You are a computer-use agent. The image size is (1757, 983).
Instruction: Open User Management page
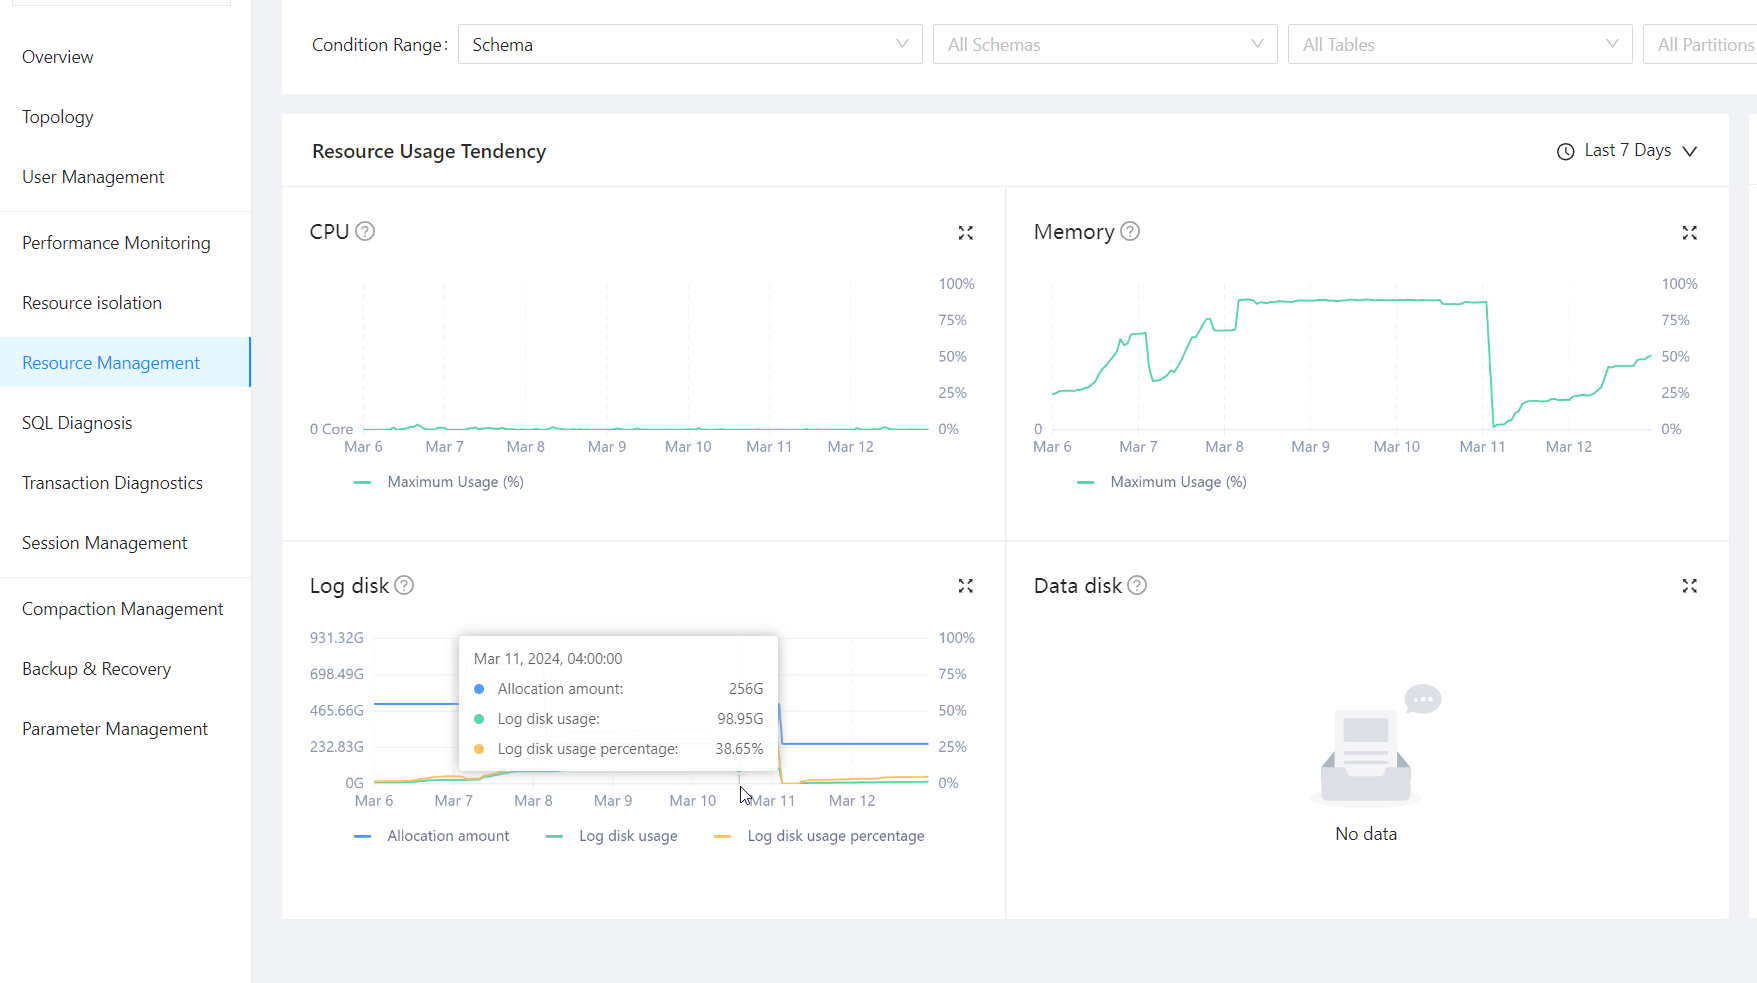pos(125,177)
